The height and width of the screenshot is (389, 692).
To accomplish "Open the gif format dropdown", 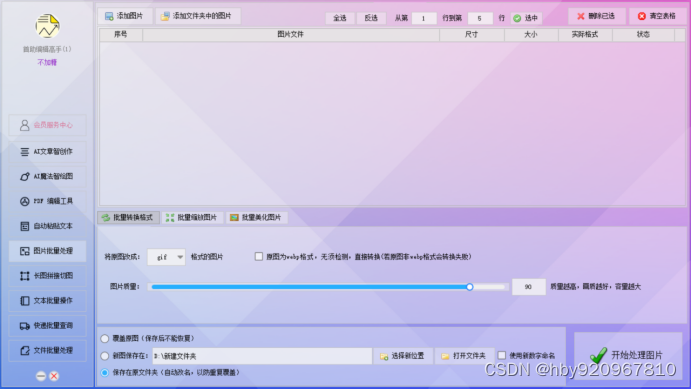I will click(x=166, y=257).
